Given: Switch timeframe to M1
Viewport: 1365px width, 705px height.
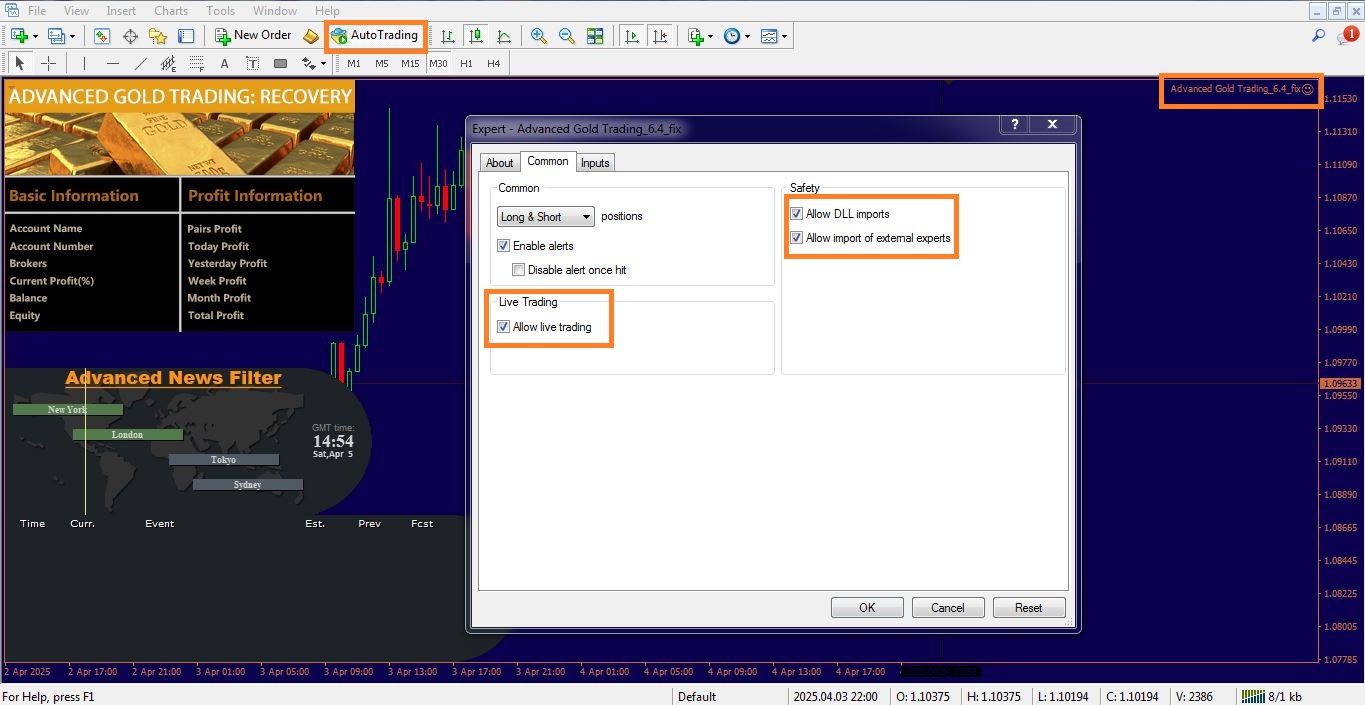Looking at the screenshot, I should point(354,63).
